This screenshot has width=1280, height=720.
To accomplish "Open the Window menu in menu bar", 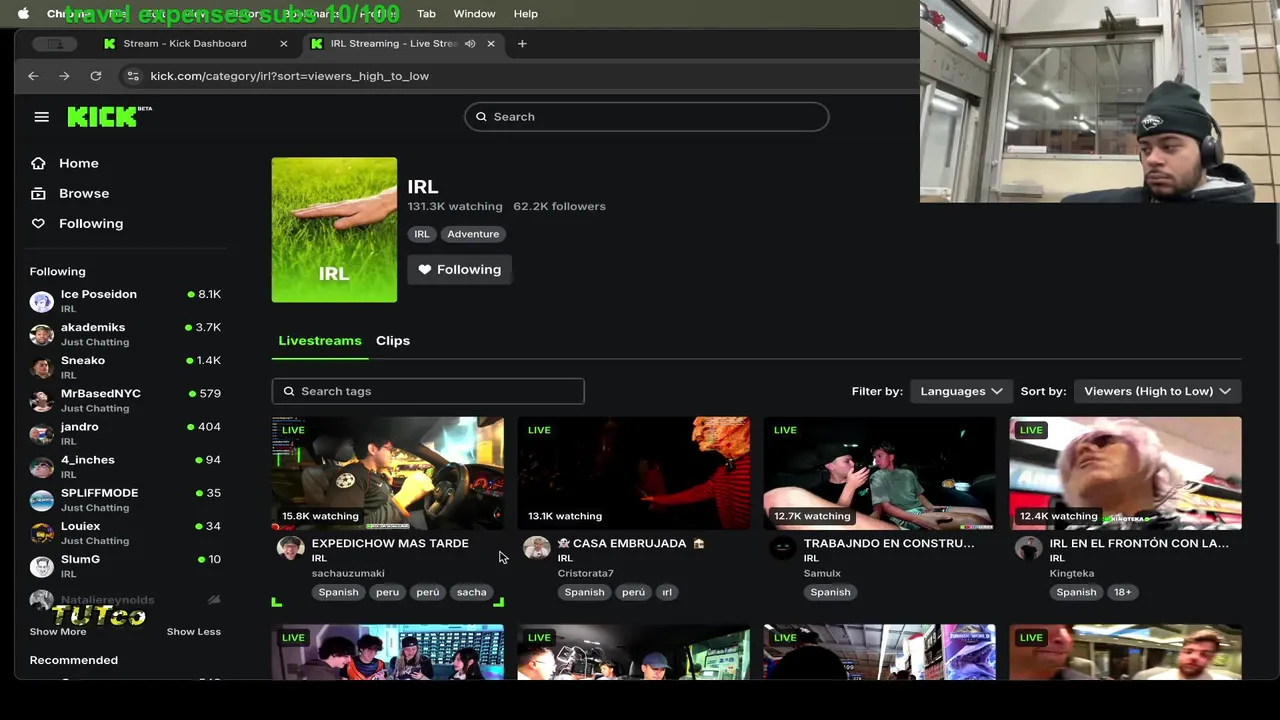I will tap(474, 14).
